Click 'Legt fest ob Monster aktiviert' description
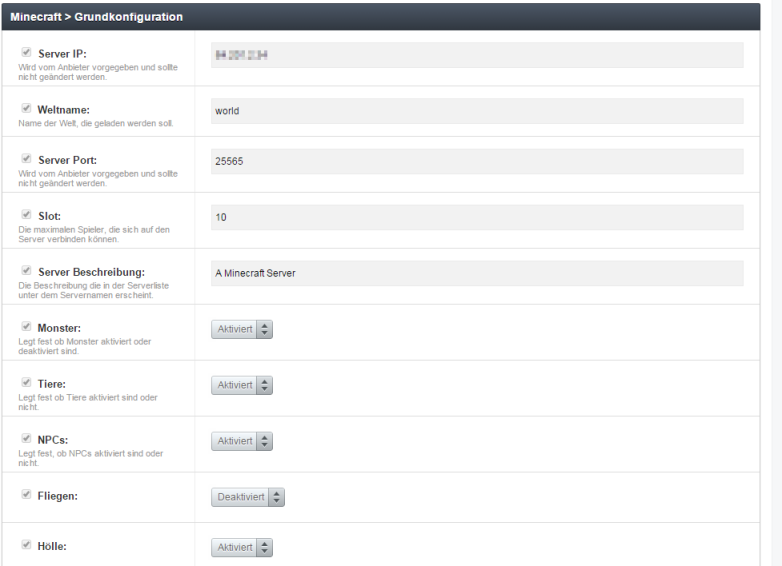This screenshot has height=566, width=782. point(84,346)
